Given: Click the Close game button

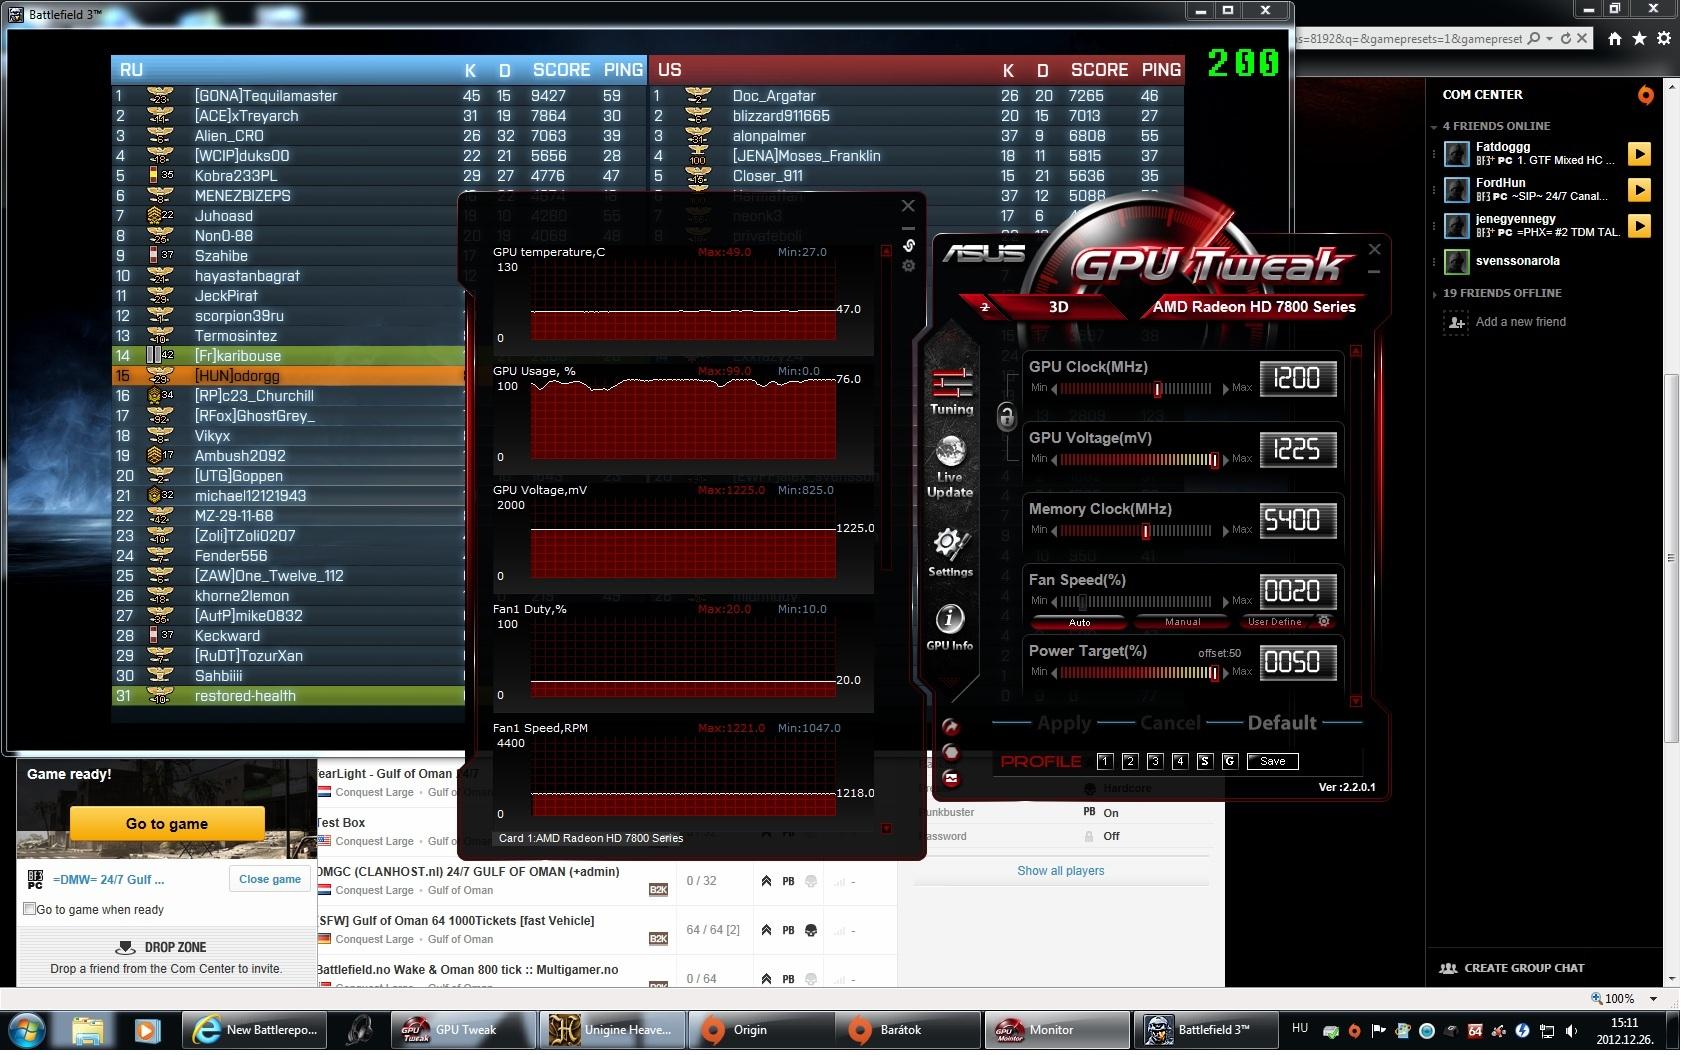Looking at the screenshot, I should click(x=270, y=879).
